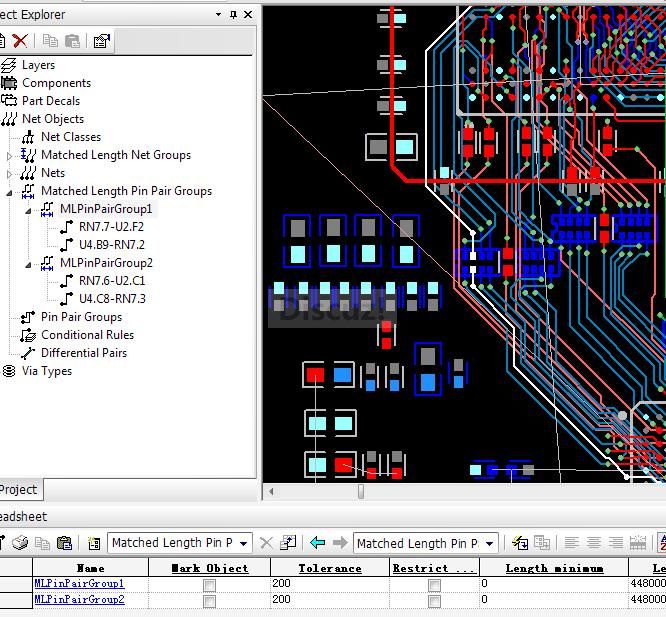Open the MLPinPairGroup1 link in spreadsheet
The width and height of the screenshot is (666, 617).
tap(79, 583)
